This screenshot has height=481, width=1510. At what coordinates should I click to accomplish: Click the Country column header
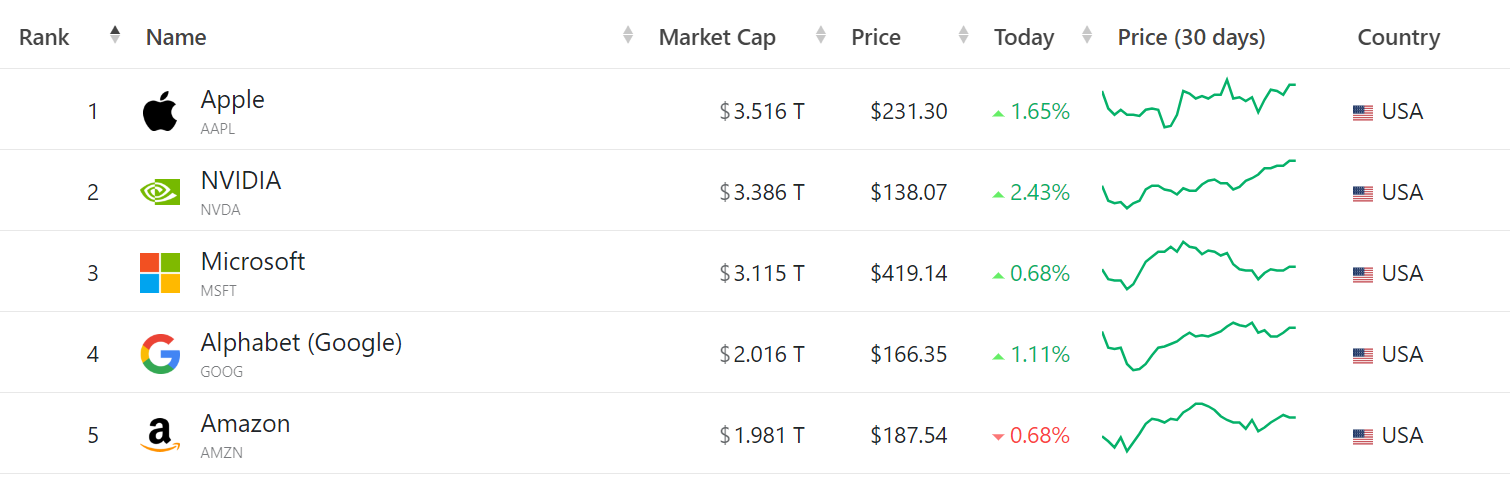[x=1398, y=38]
